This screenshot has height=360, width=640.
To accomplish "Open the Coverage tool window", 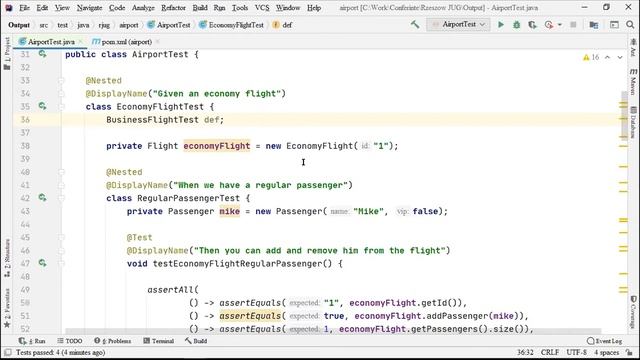I will click(x=633, y=312).
